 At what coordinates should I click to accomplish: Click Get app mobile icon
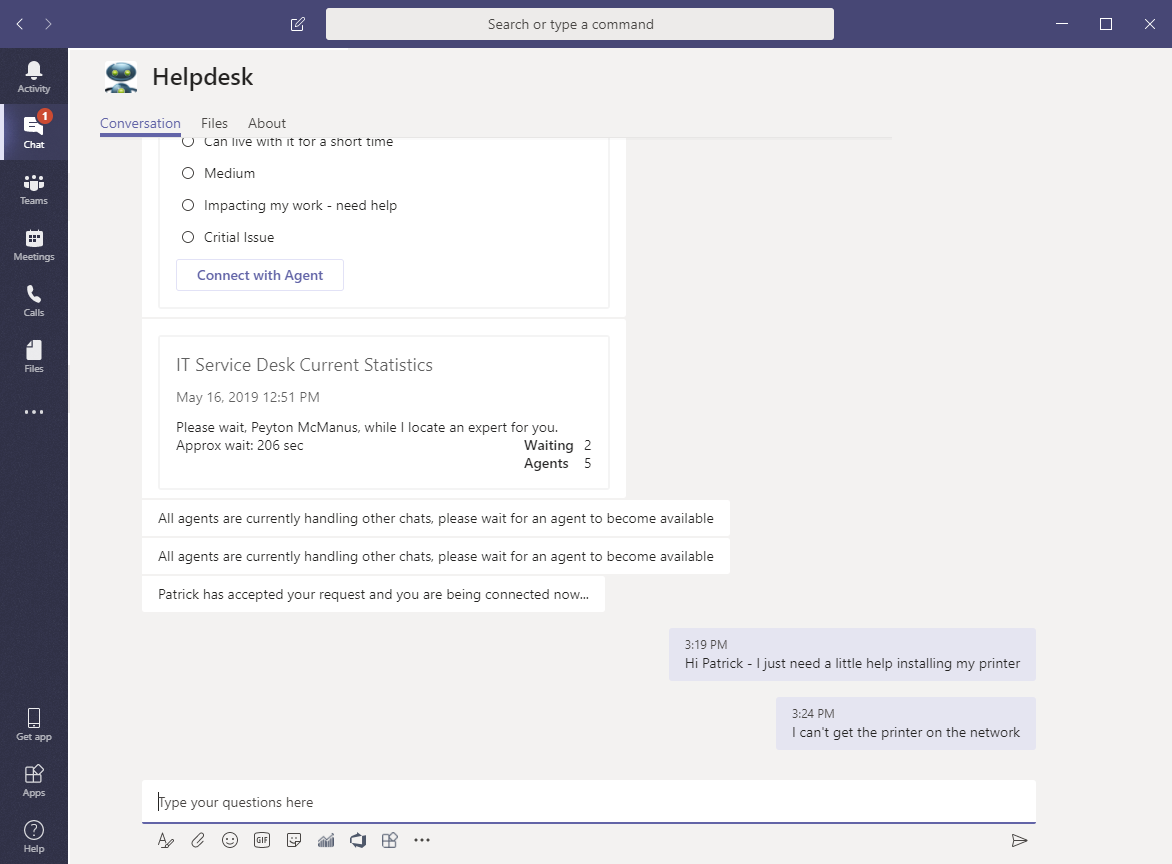pyautogui.click(x=34, y=724)
